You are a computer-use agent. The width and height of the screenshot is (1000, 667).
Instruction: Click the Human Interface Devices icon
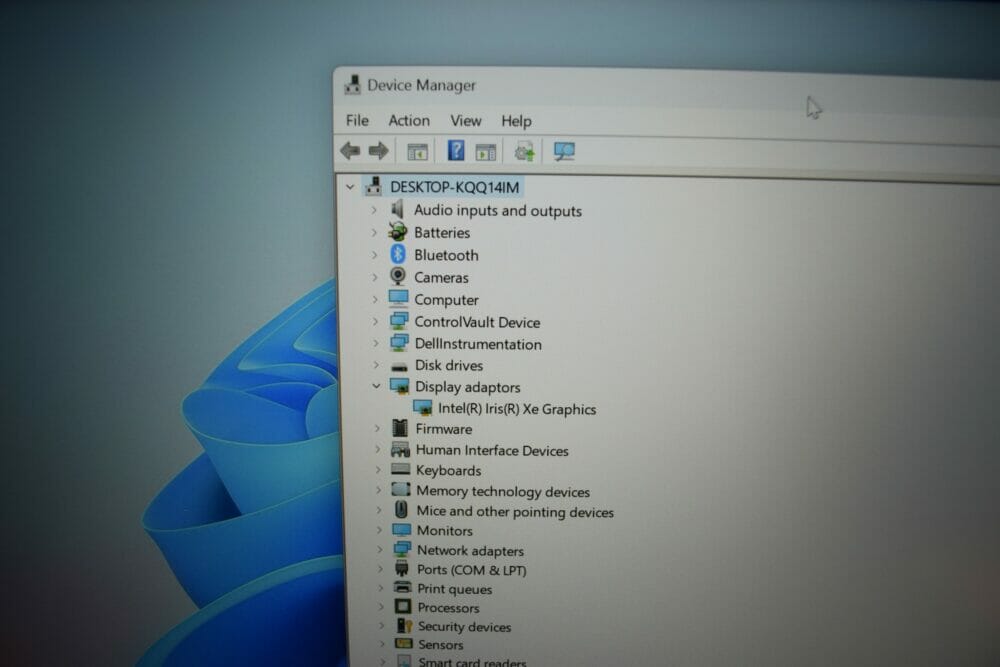(400, 450)
